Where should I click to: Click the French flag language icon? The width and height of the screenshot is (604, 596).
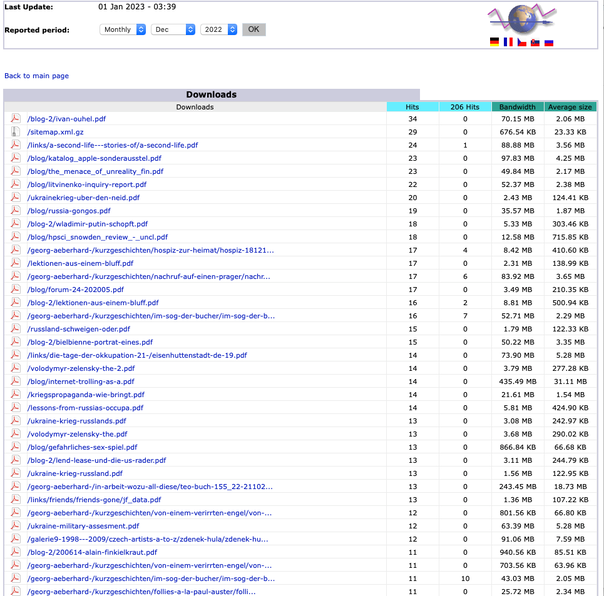(508, 42)
